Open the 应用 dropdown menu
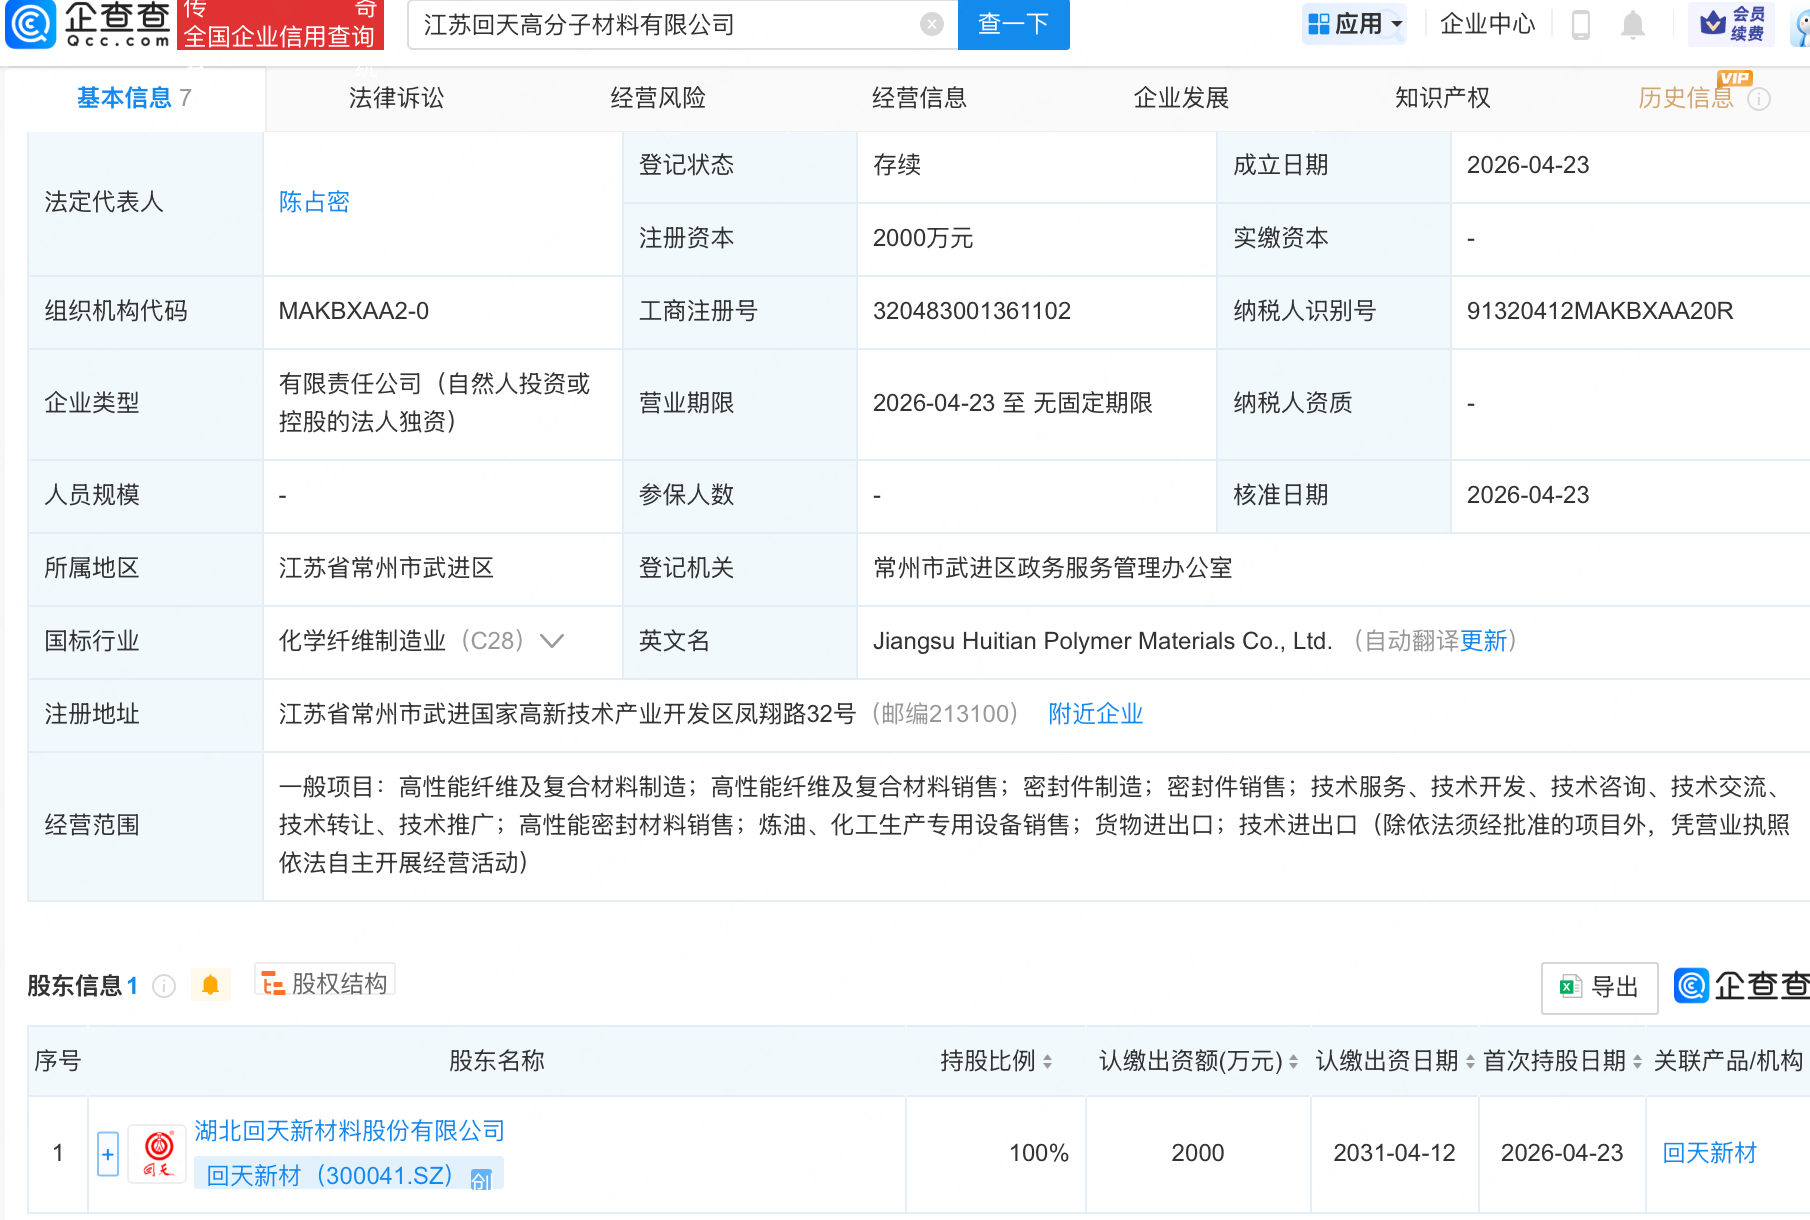 pos(1354,22)
